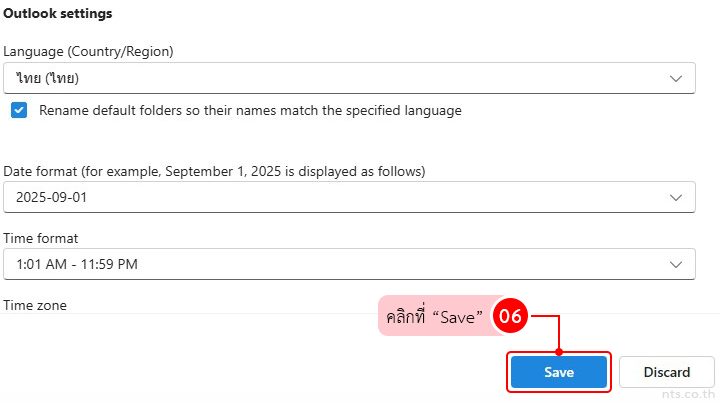Click the chevron on the Language dropdown
The width and height of the screenshot is (720, 402).
coord(676,77)
